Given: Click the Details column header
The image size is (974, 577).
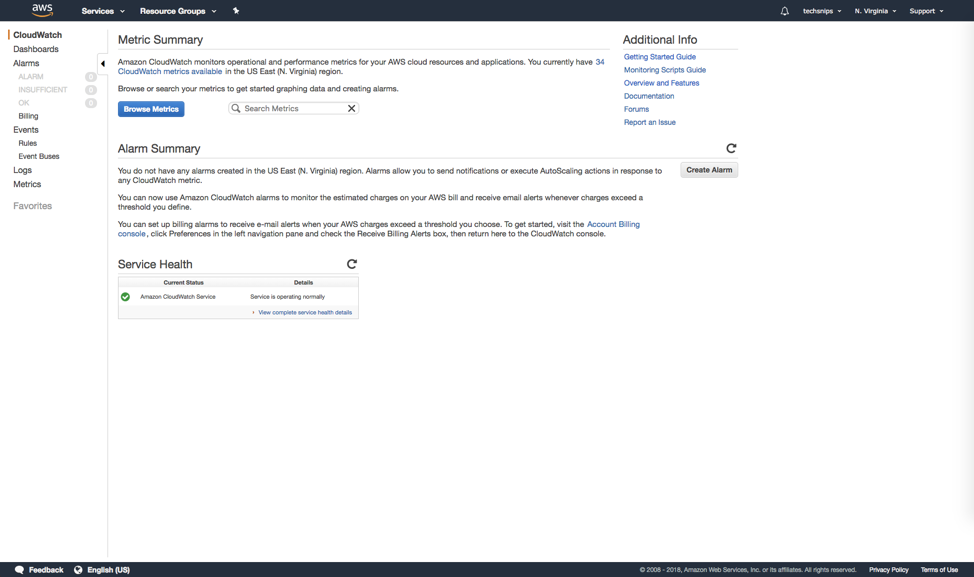Looking at the screenshot, I should (x=303, y=283).
